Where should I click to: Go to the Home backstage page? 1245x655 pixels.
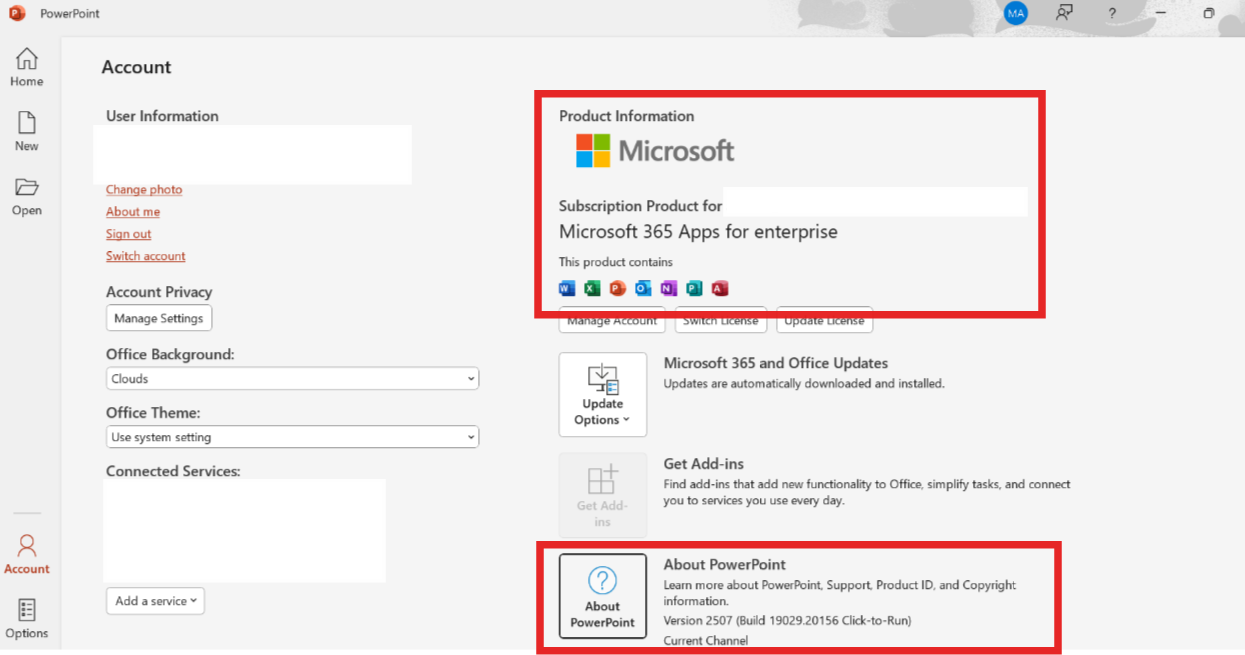[27, 68]
